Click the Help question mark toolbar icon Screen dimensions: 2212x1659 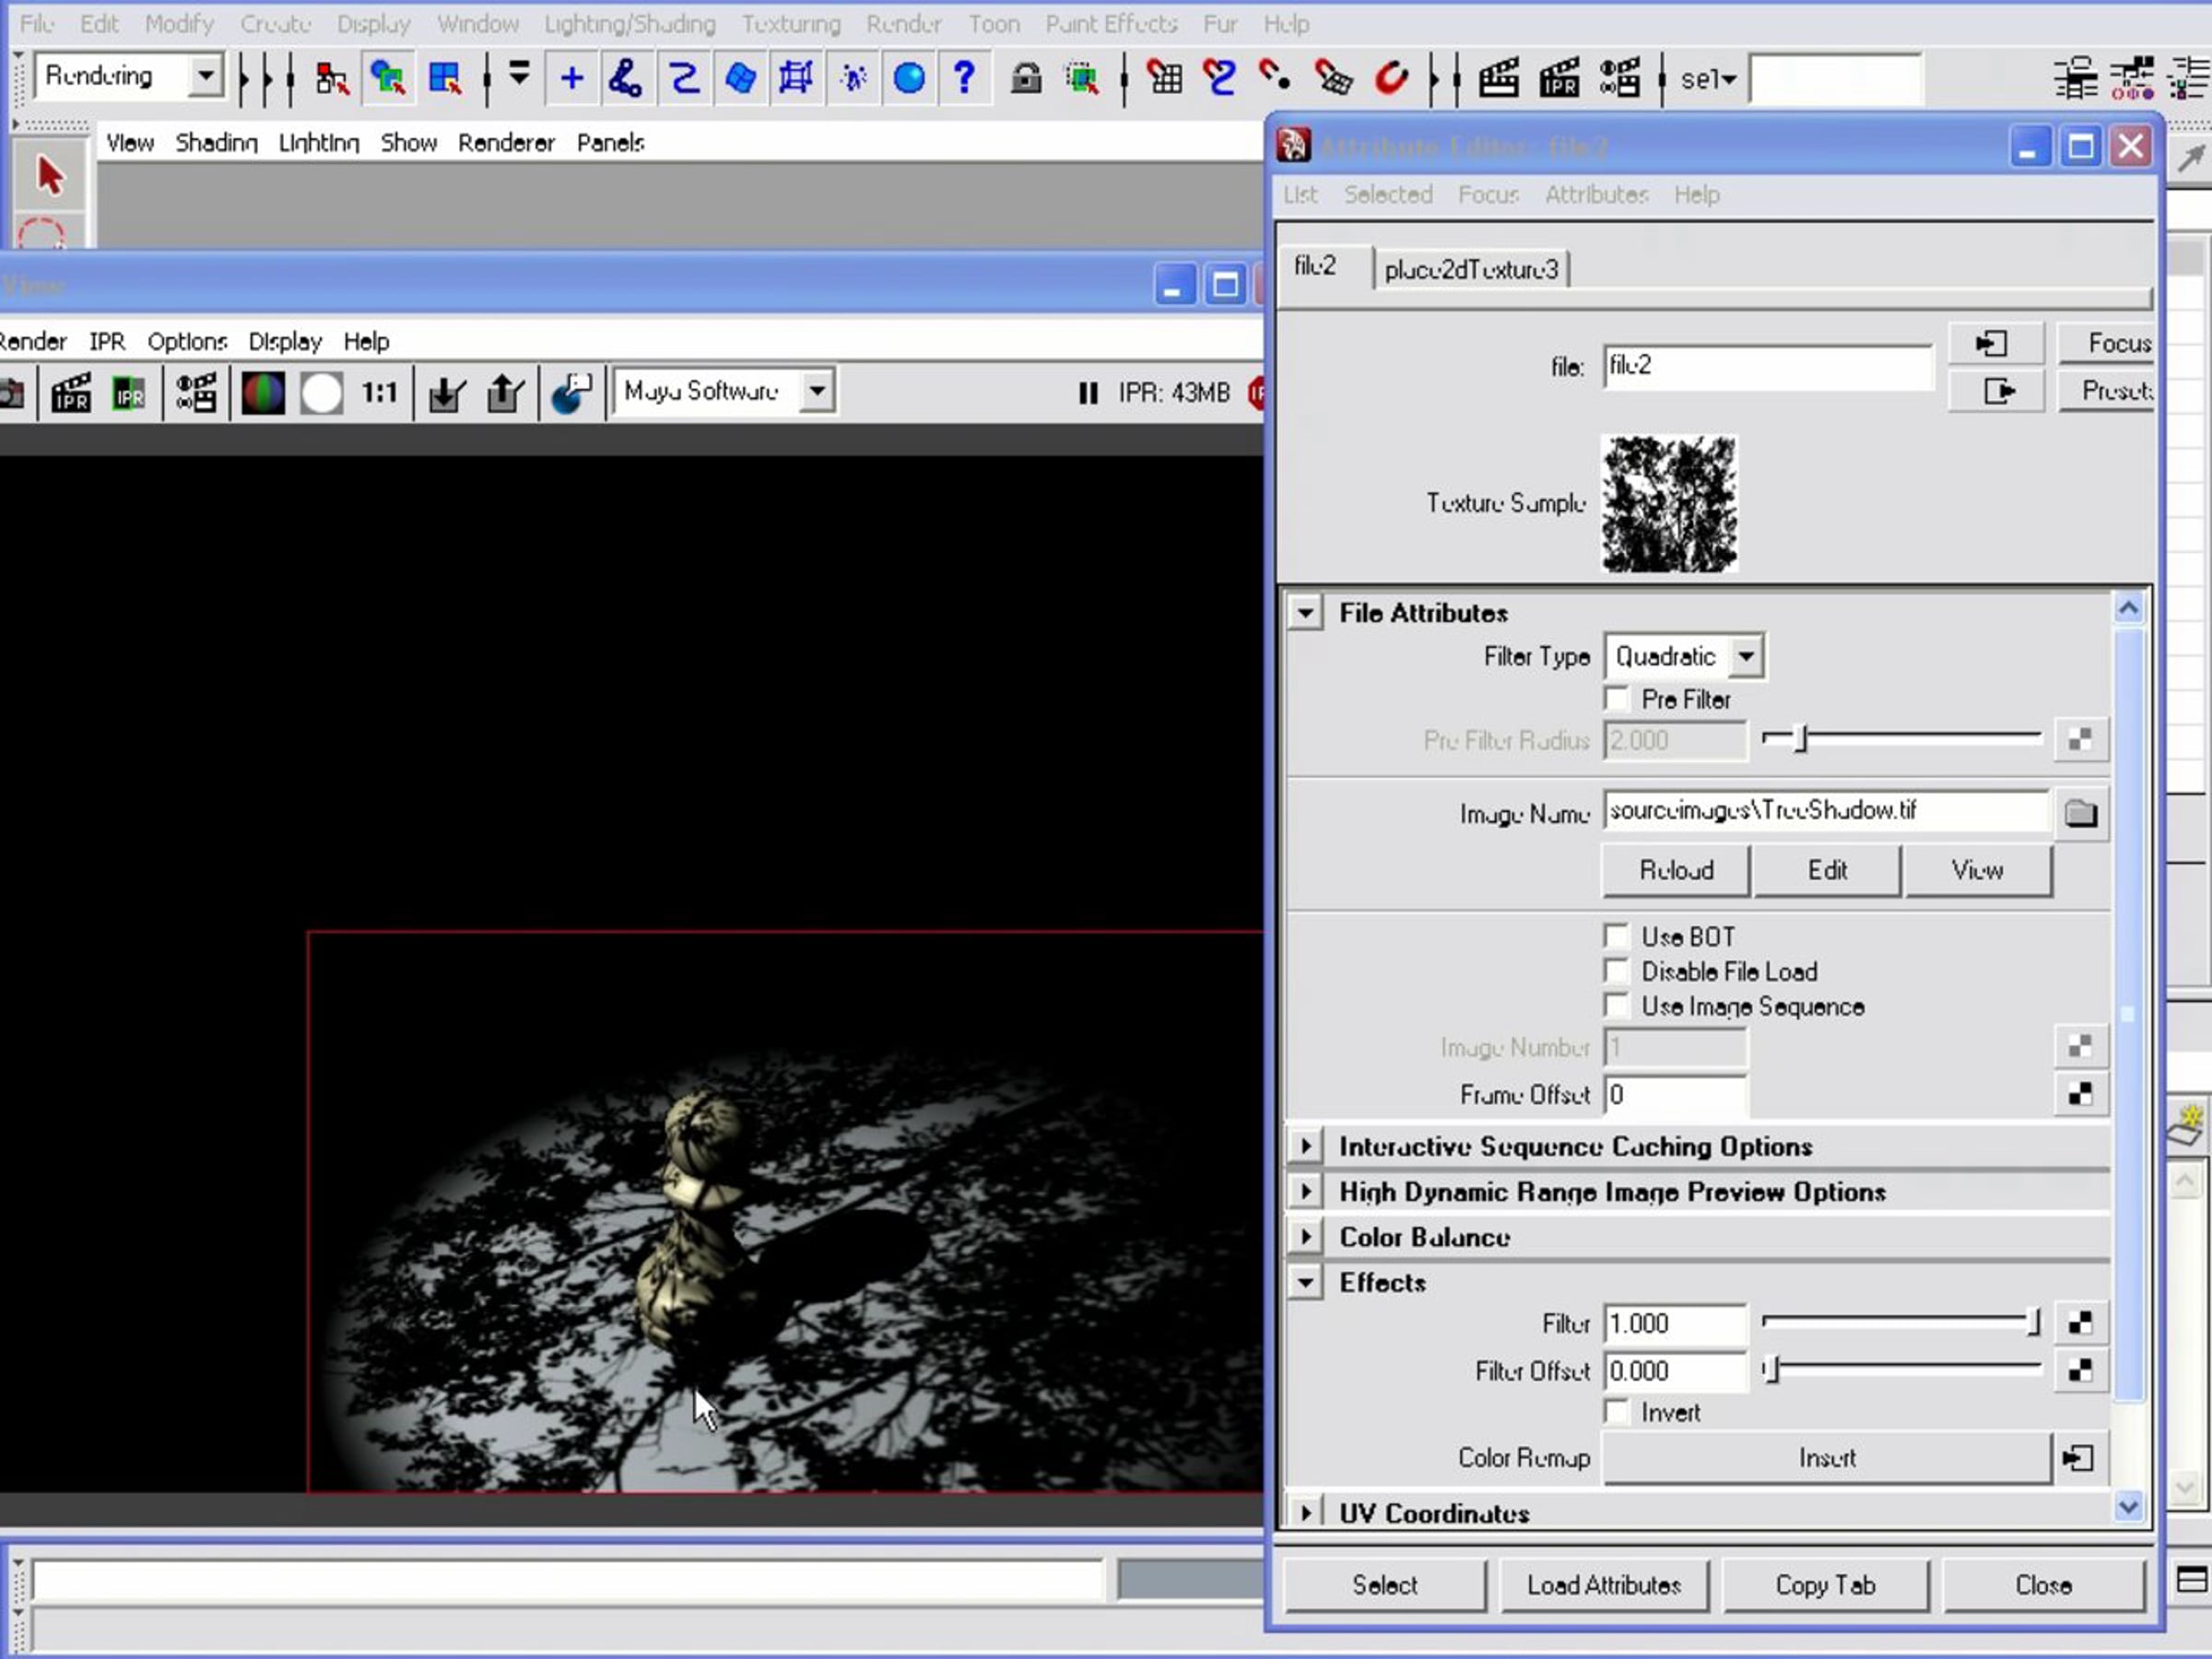click(963, 77)
